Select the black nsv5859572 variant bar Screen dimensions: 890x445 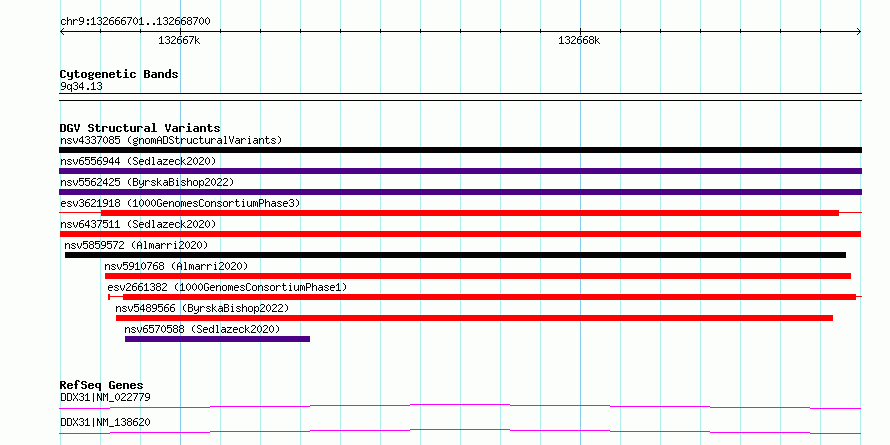pyautogui.click(x=455, y=255)
